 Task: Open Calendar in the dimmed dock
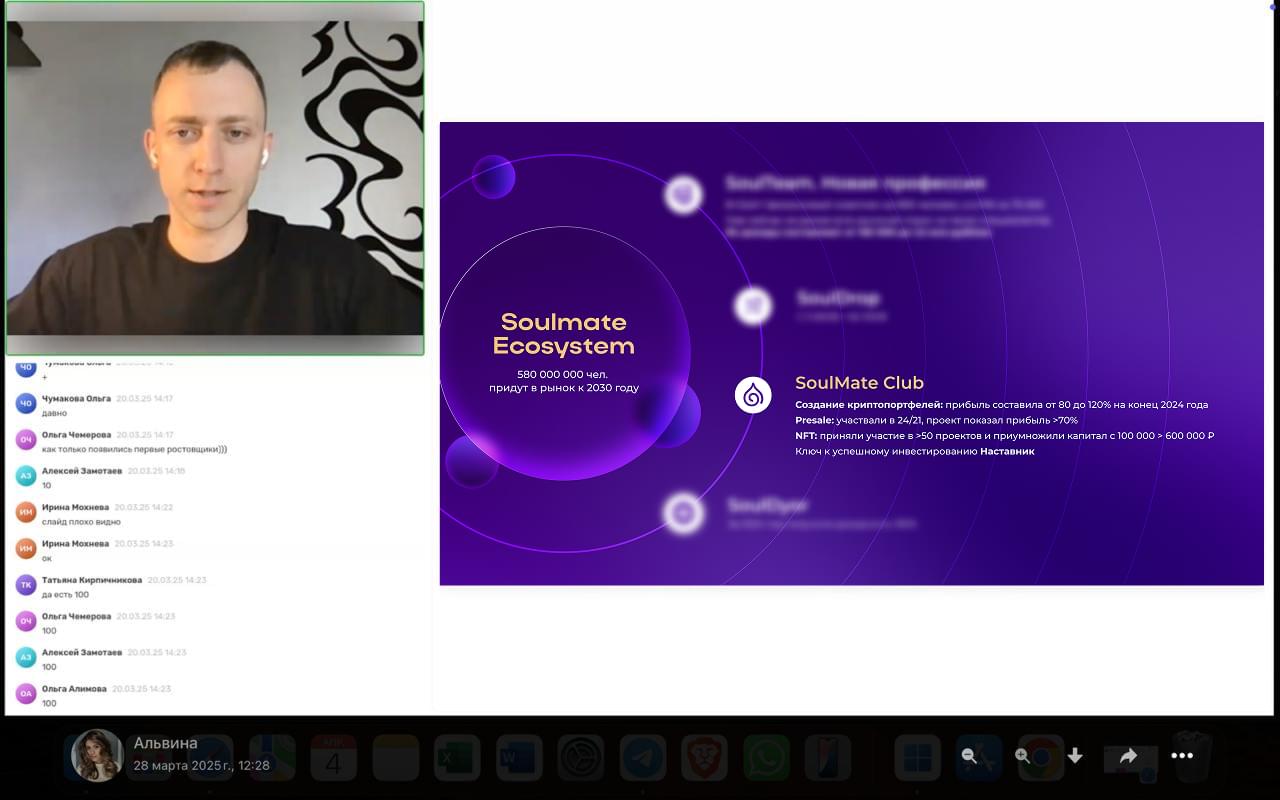tap(334, 757)
